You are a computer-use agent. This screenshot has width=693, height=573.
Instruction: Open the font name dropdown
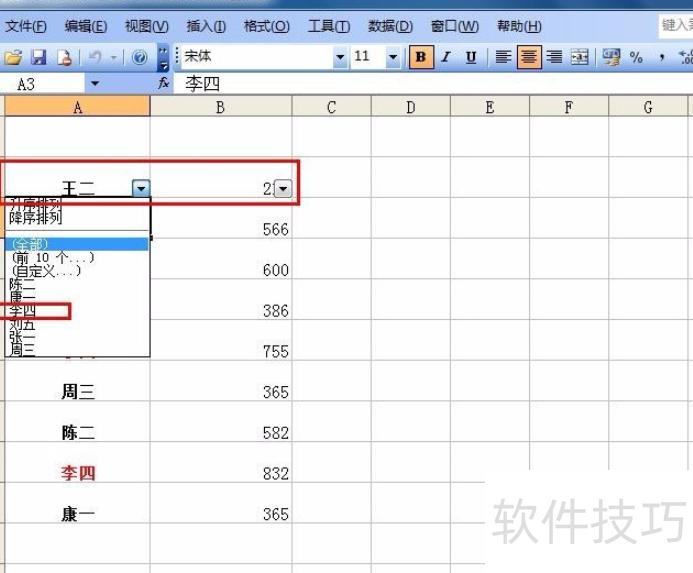click(340, 57)
